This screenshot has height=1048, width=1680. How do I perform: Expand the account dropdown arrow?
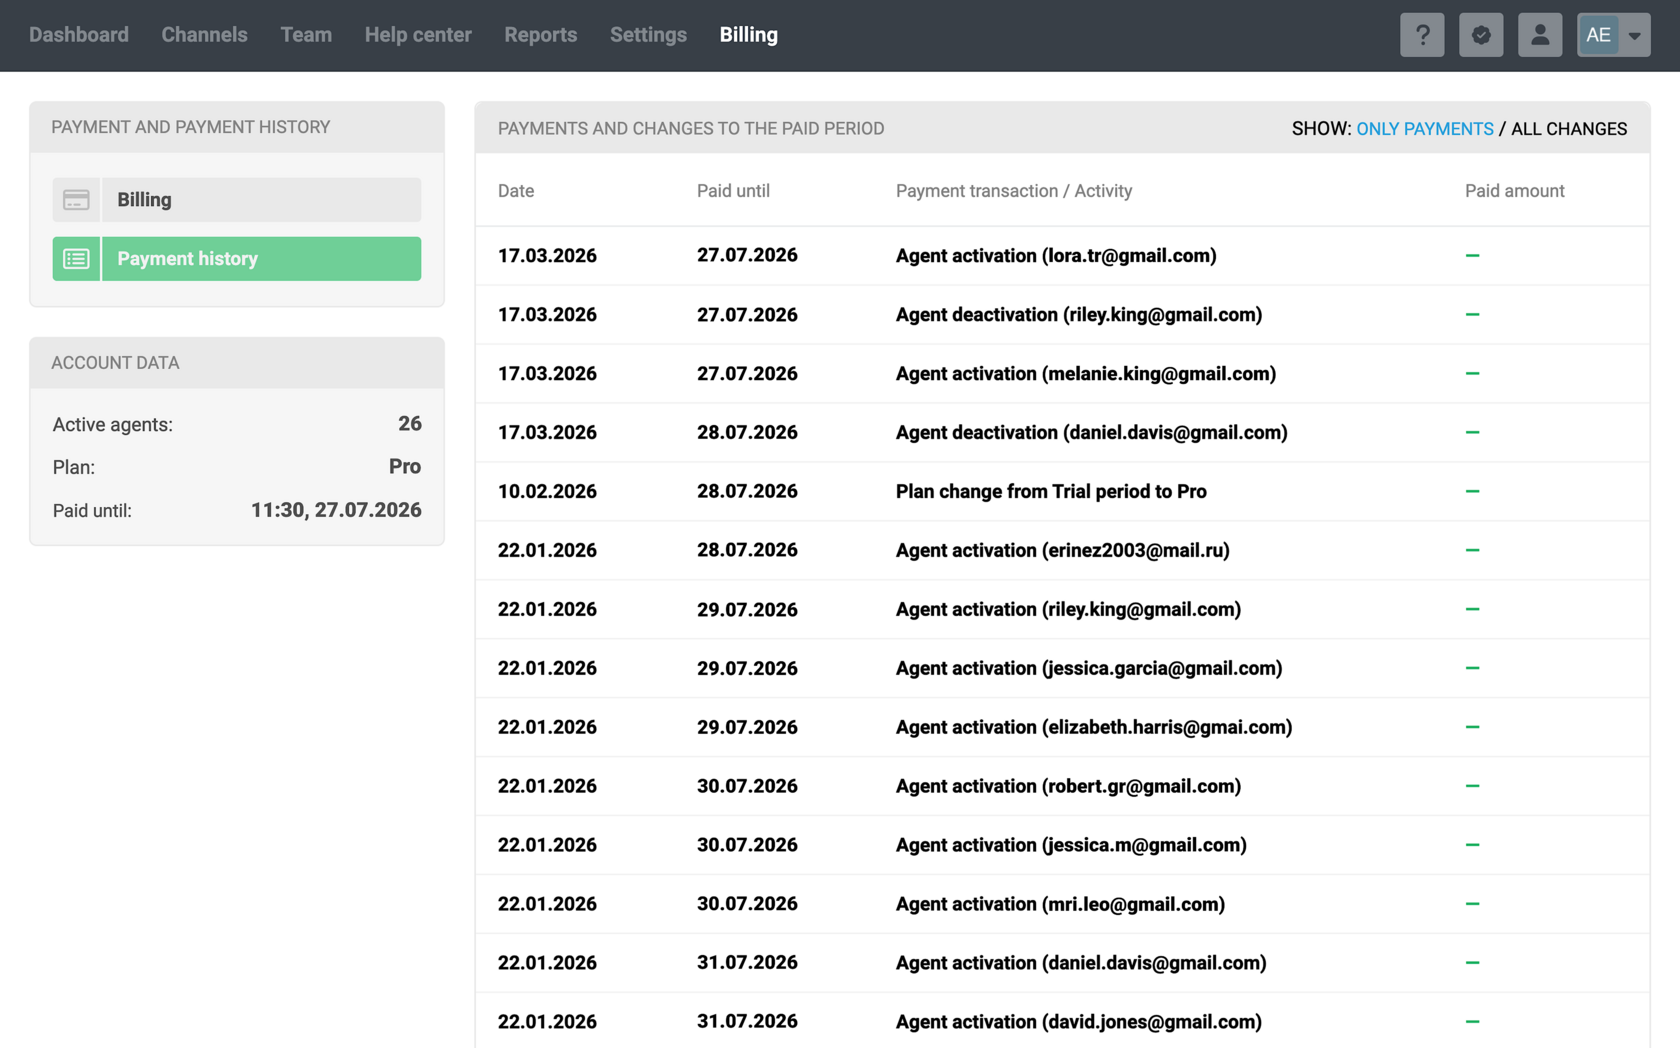(1634, 35)
